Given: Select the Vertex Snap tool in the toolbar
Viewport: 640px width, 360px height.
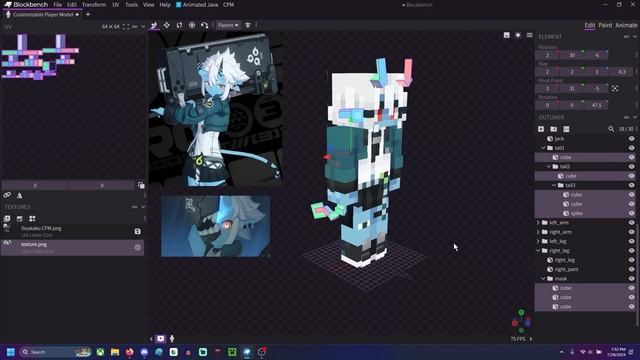Looking at the screenshot, I should click(204, 25).
